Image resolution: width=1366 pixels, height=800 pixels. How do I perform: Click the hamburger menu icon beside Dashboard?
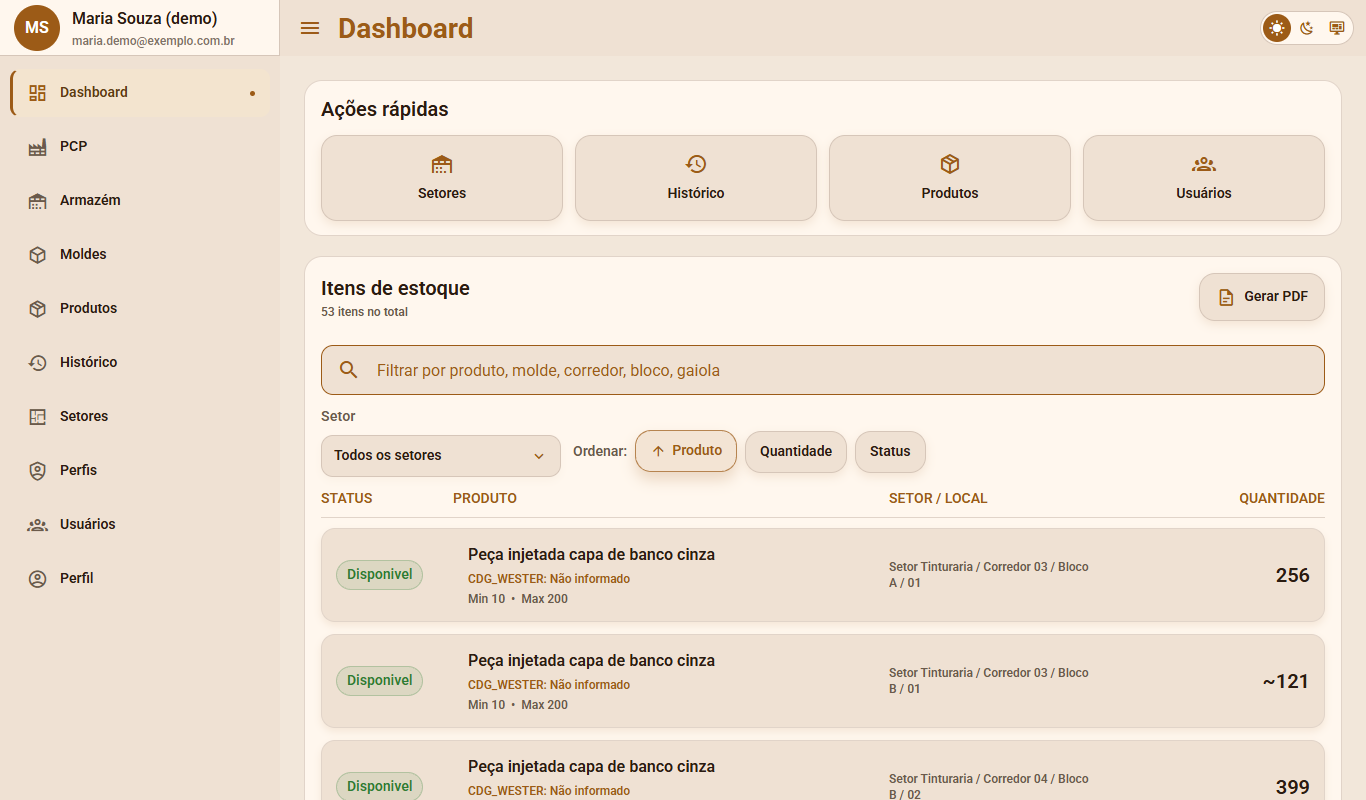pyautogui.click(x=310, y=28)
